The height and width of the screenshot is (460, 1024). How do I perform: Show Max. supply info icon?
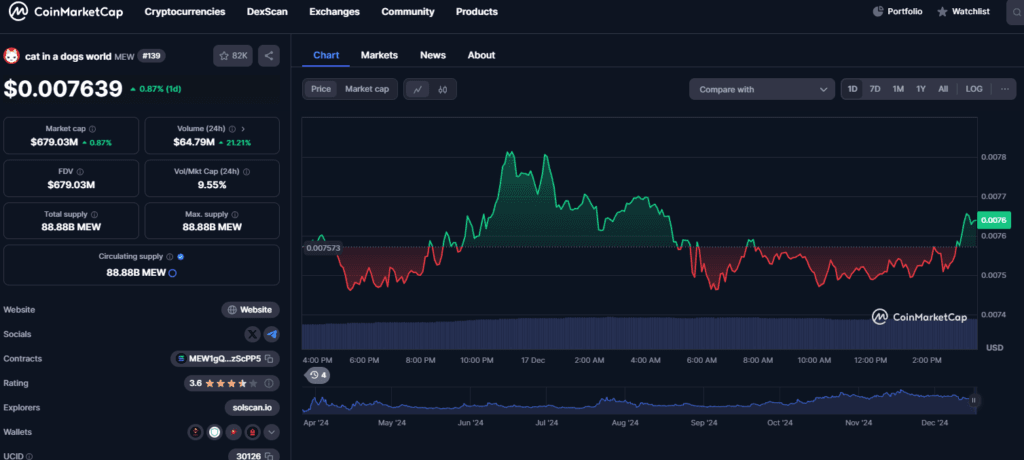pyautogui.click(x=234, y=214)
